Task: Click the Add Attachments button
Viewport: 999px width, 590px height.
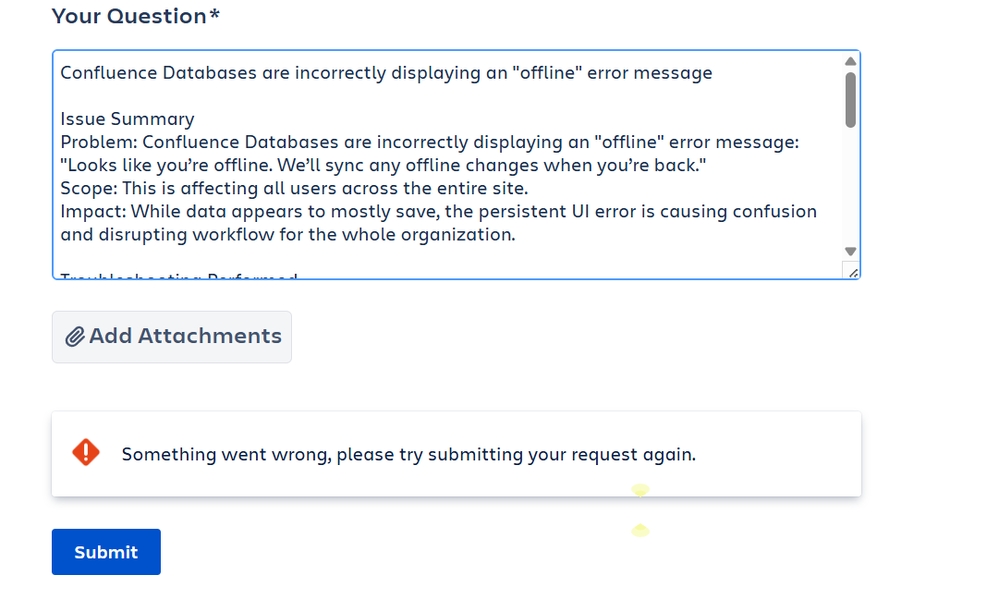Action: point(171,336)
